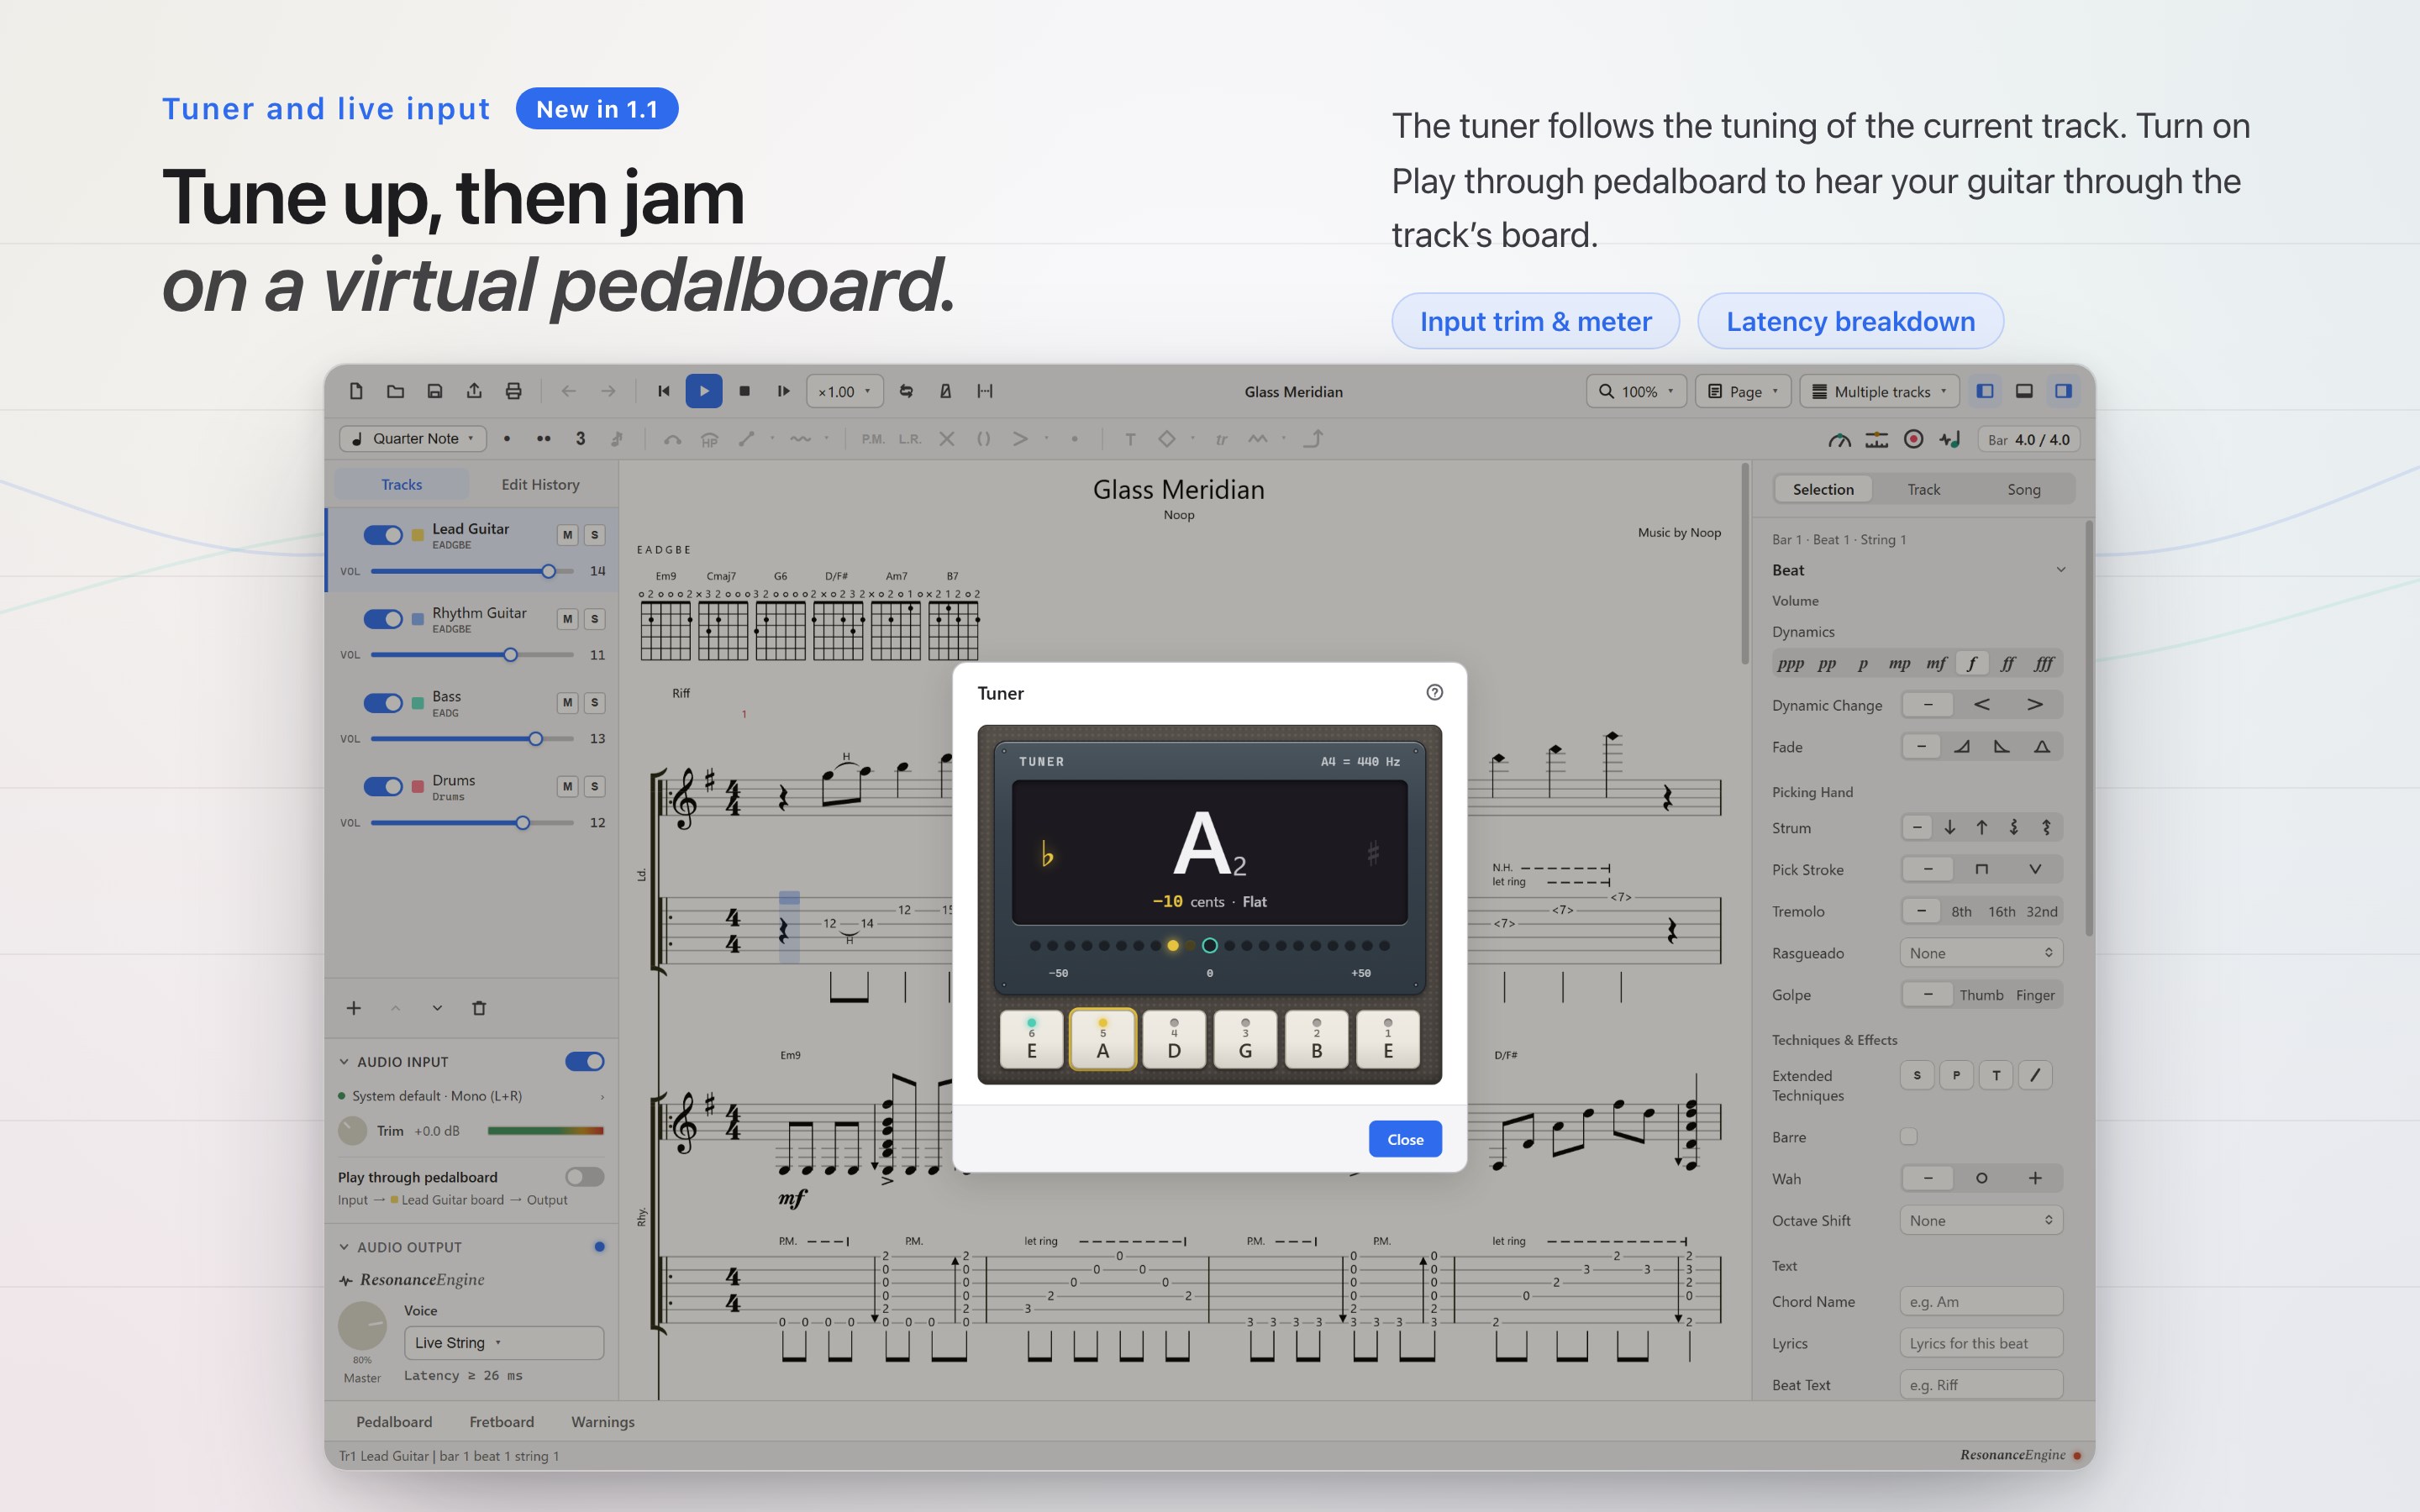Open file with folder icon
This screenshot has width=2420, height=1512.
point(395,391)
